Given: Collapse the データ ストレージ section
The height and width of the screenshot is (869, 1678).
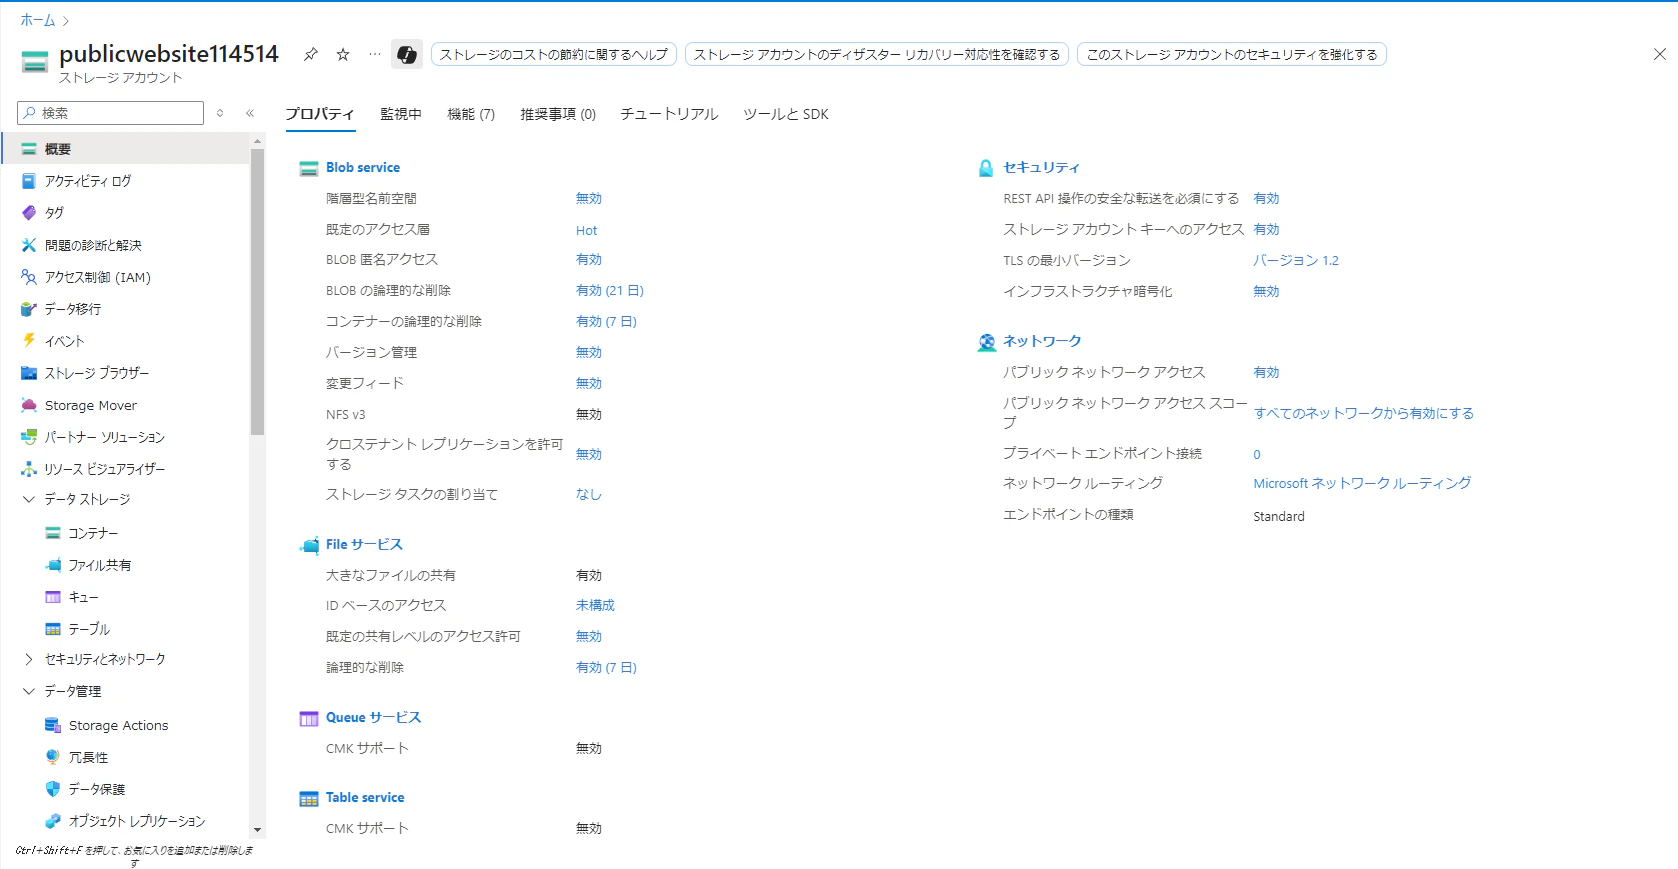Looking at the screenshot, I should point(29,499).
